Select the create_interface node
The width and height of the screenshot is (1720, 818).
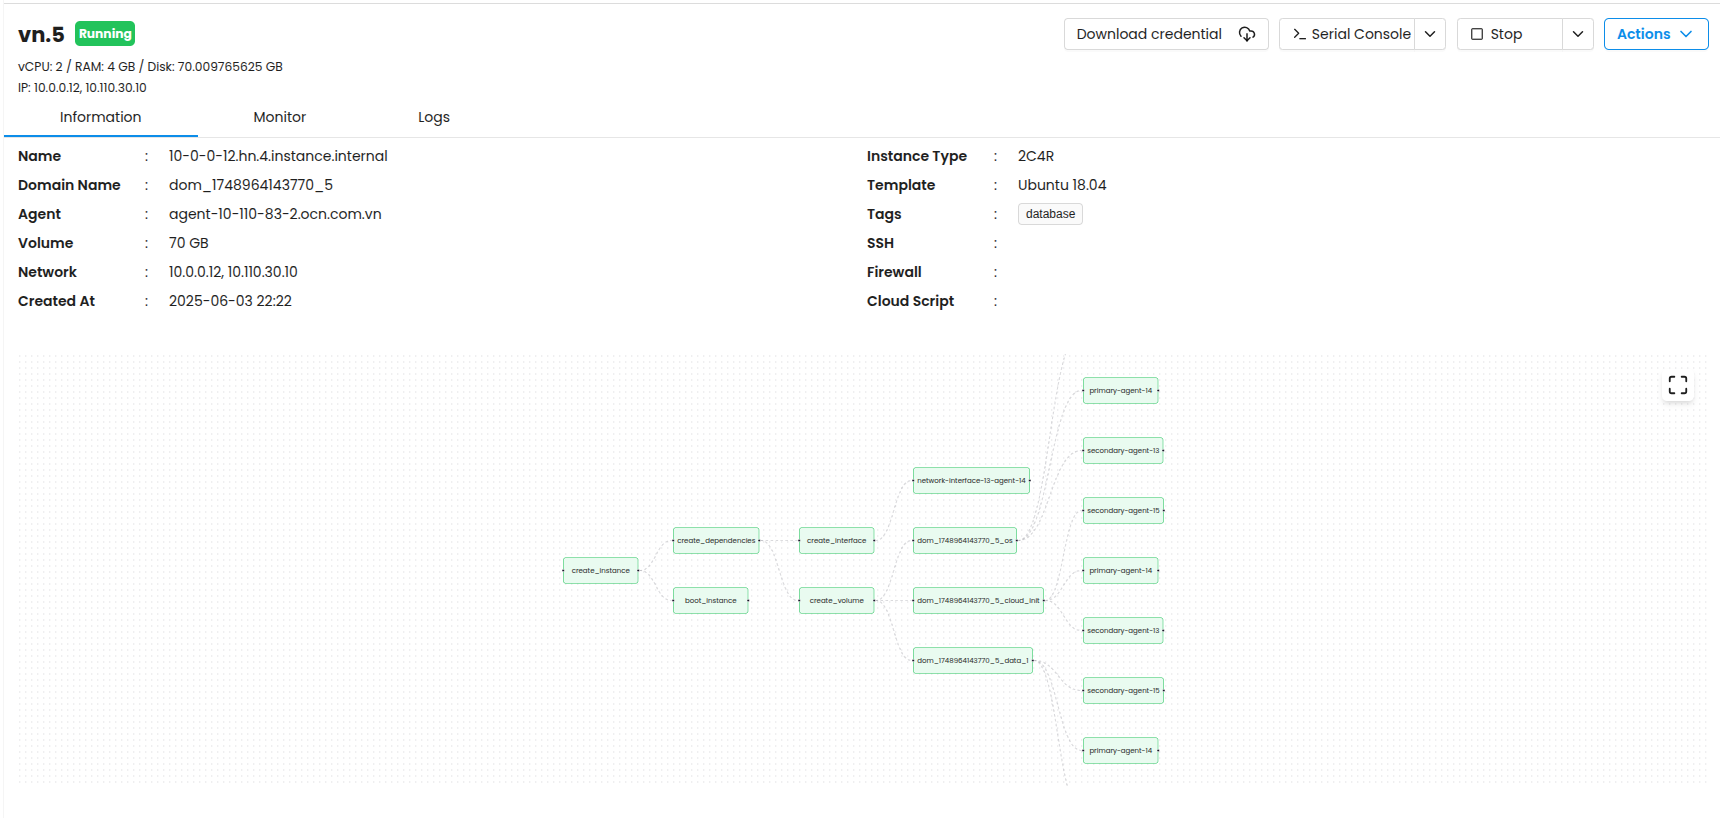point(836,541)
